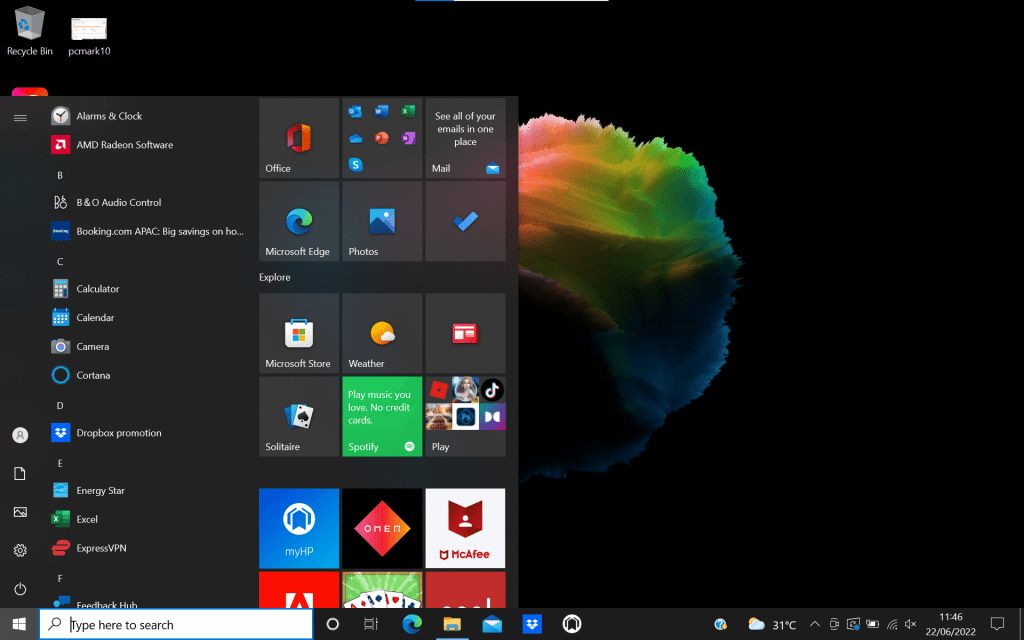Screen dimensions: 1024x640
Task: Open the clock showing 11:46
Action: click(950, 624)
